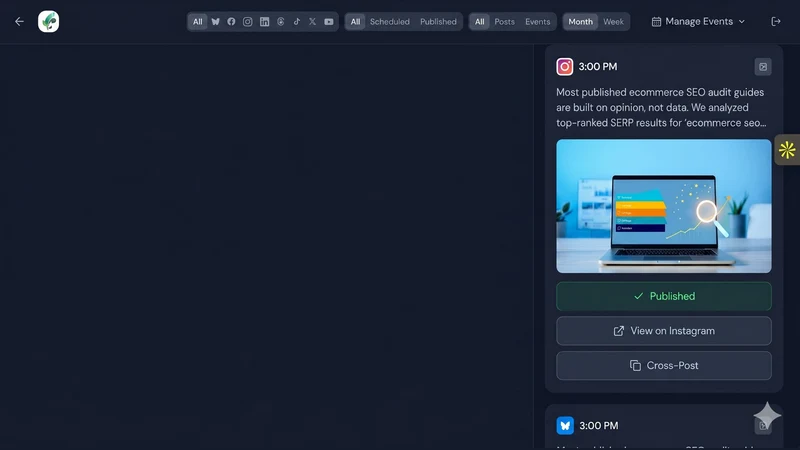Click the green Published status button

664,296
